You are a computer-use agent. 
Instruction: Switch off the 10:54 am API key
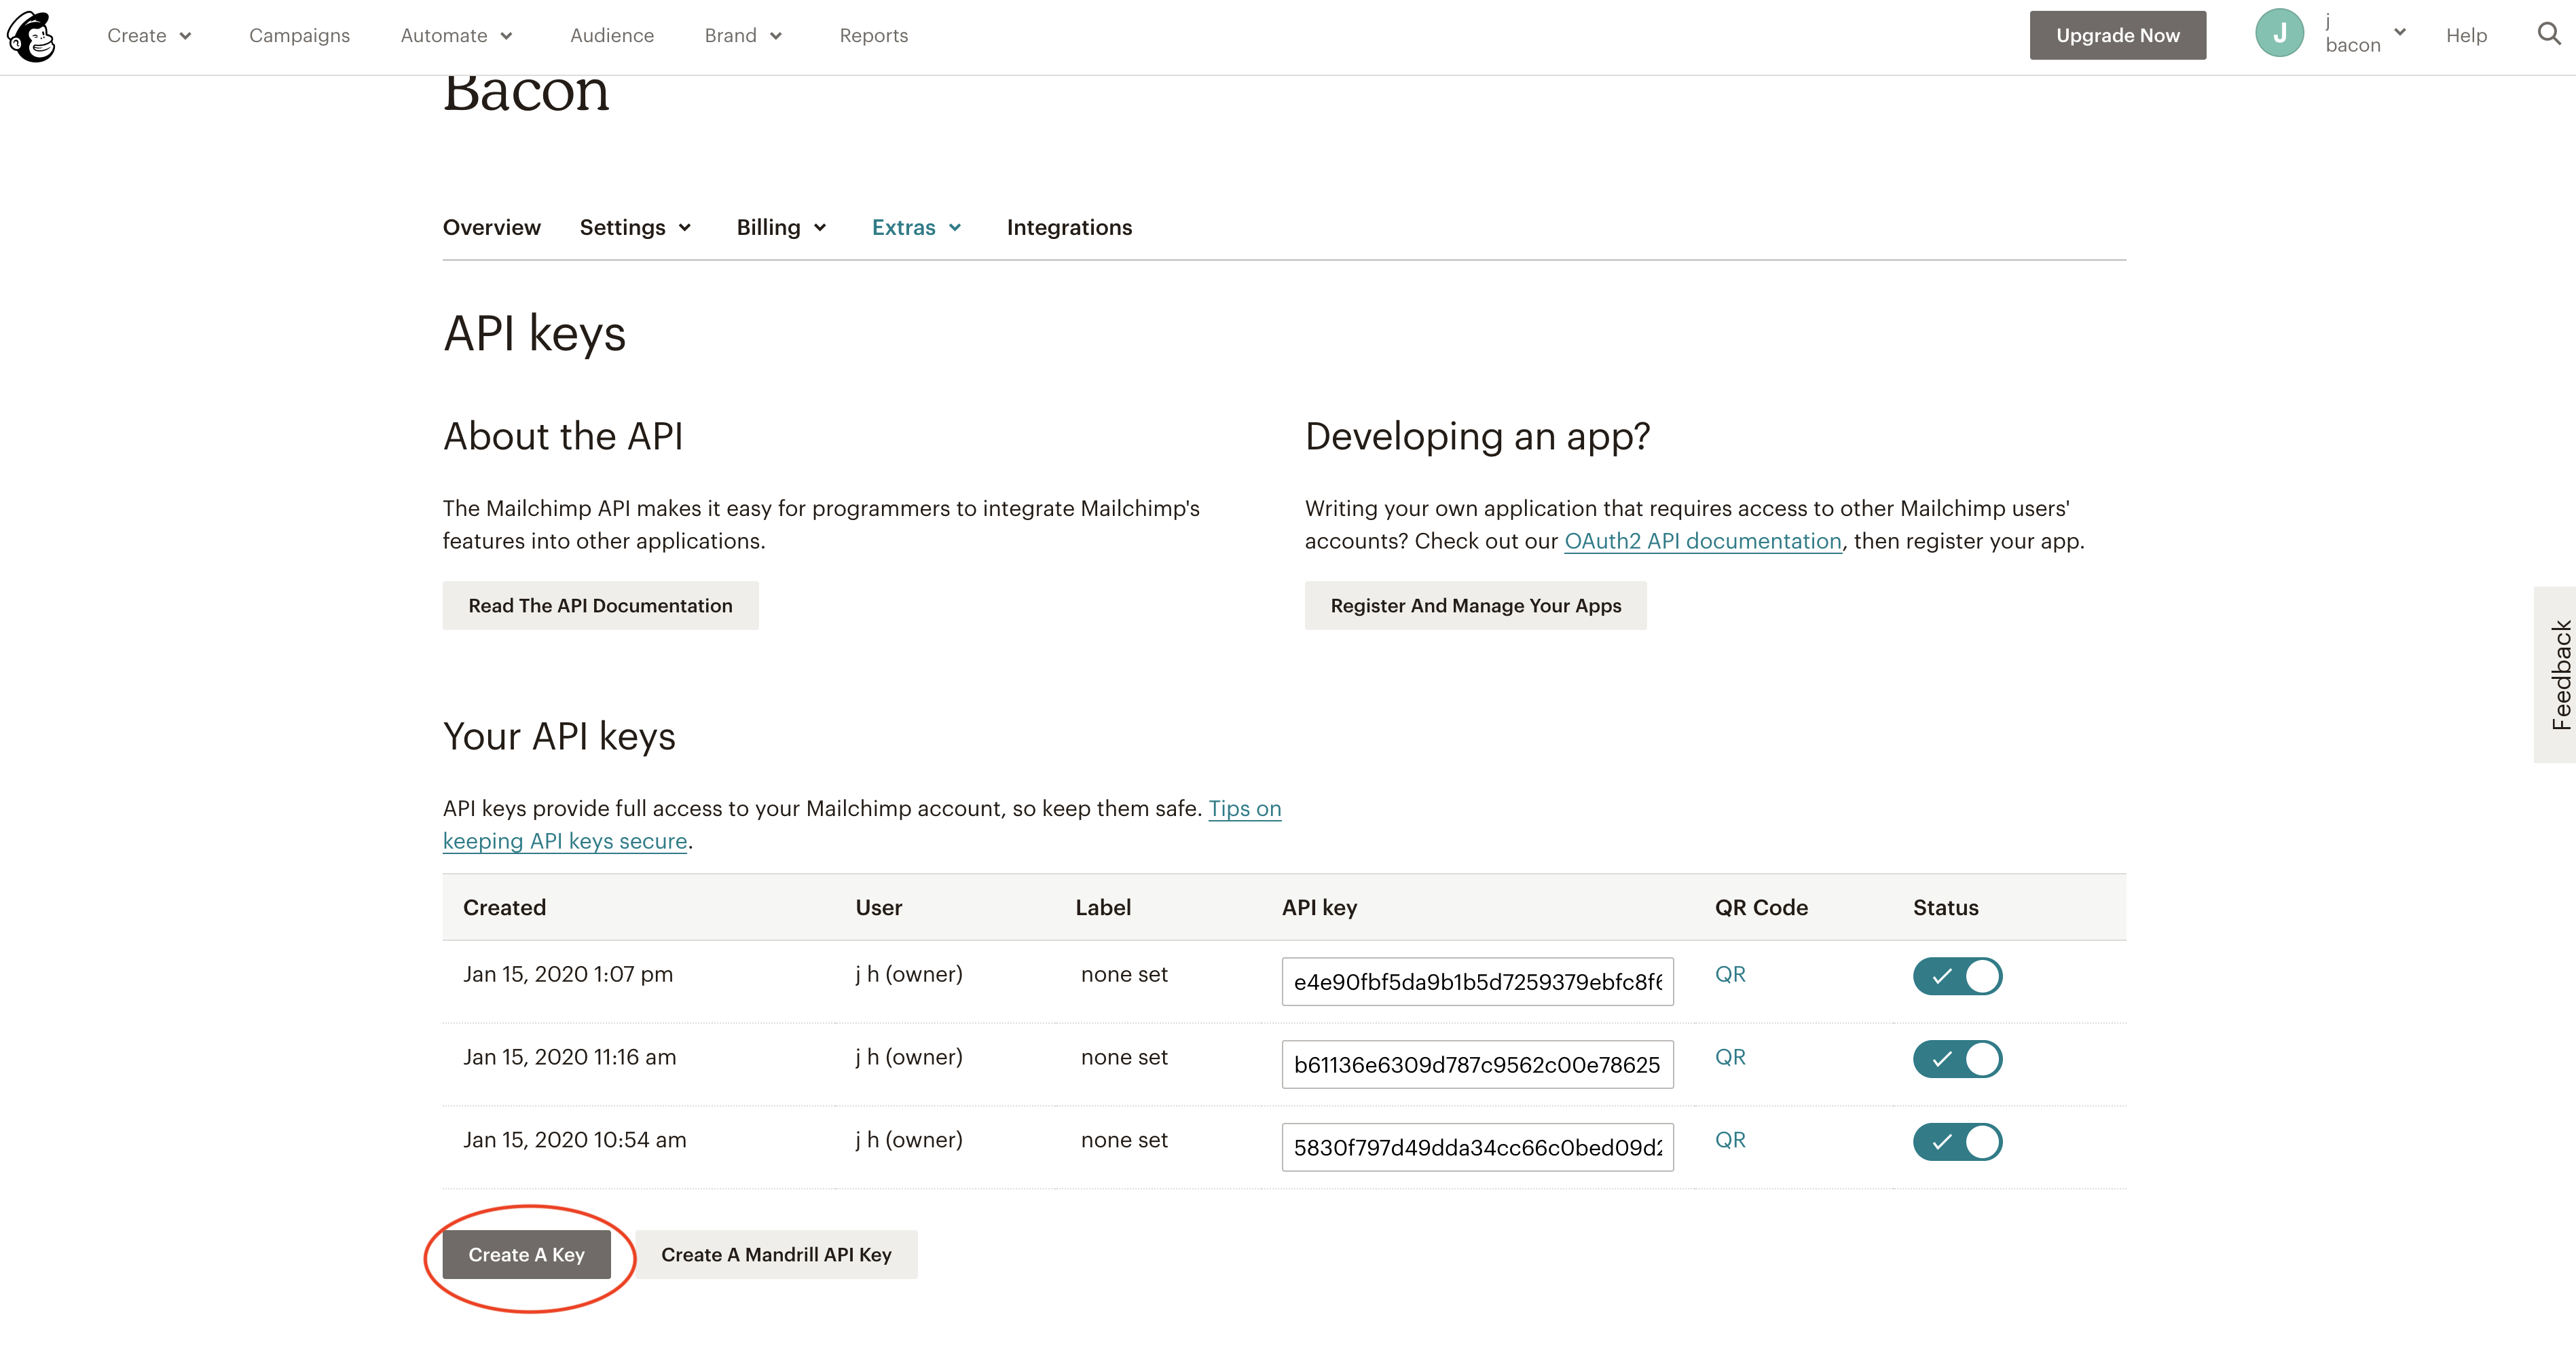point(1957,1142)
